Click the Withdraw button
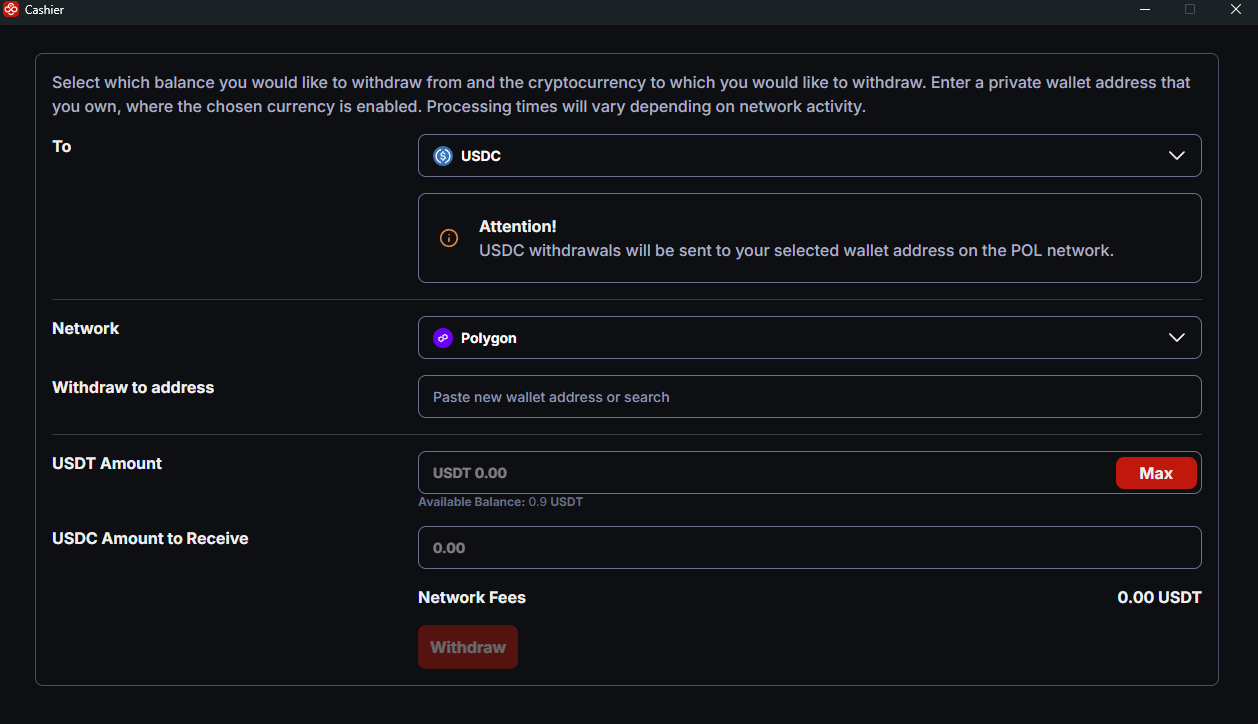 (x=468, y=647)
